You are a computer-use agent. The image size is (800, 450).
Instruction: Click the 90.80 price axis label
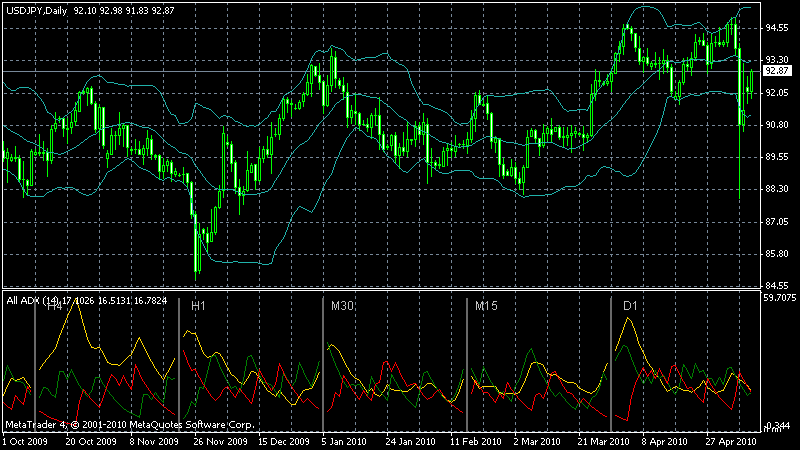pos(777,124)
